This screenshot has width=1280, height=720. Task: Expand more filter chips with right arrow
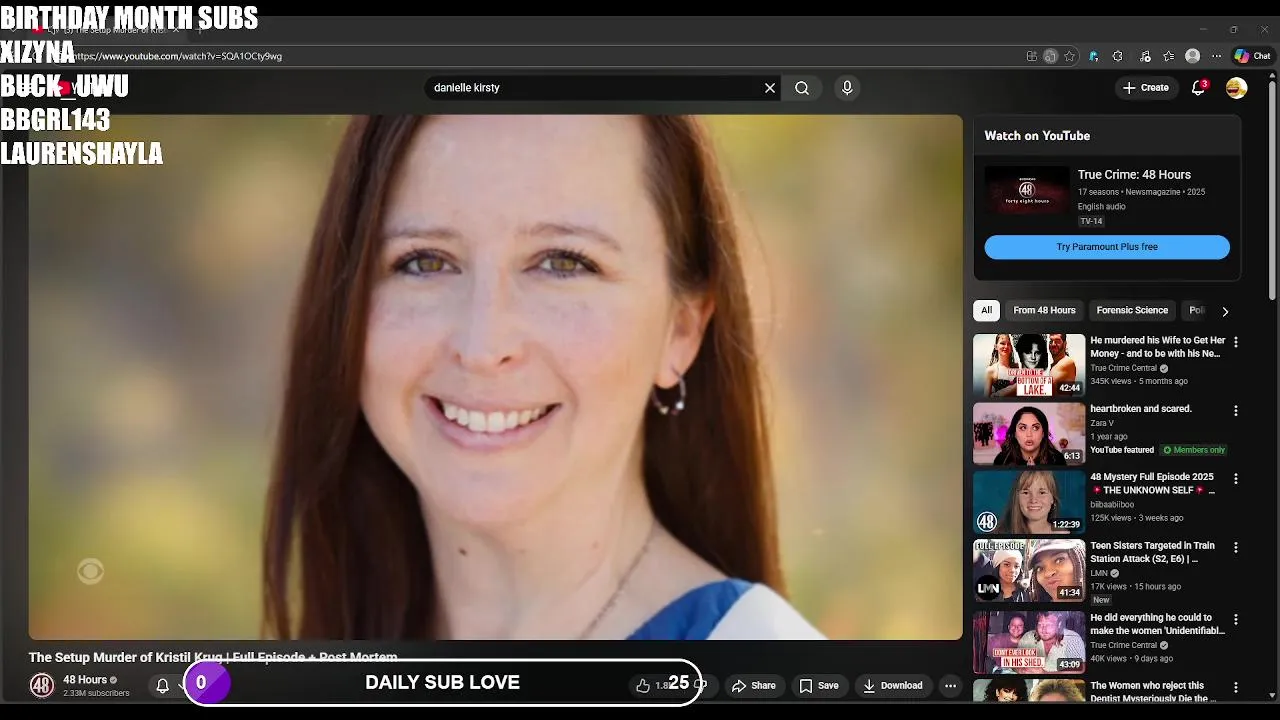click(1225, 311)
